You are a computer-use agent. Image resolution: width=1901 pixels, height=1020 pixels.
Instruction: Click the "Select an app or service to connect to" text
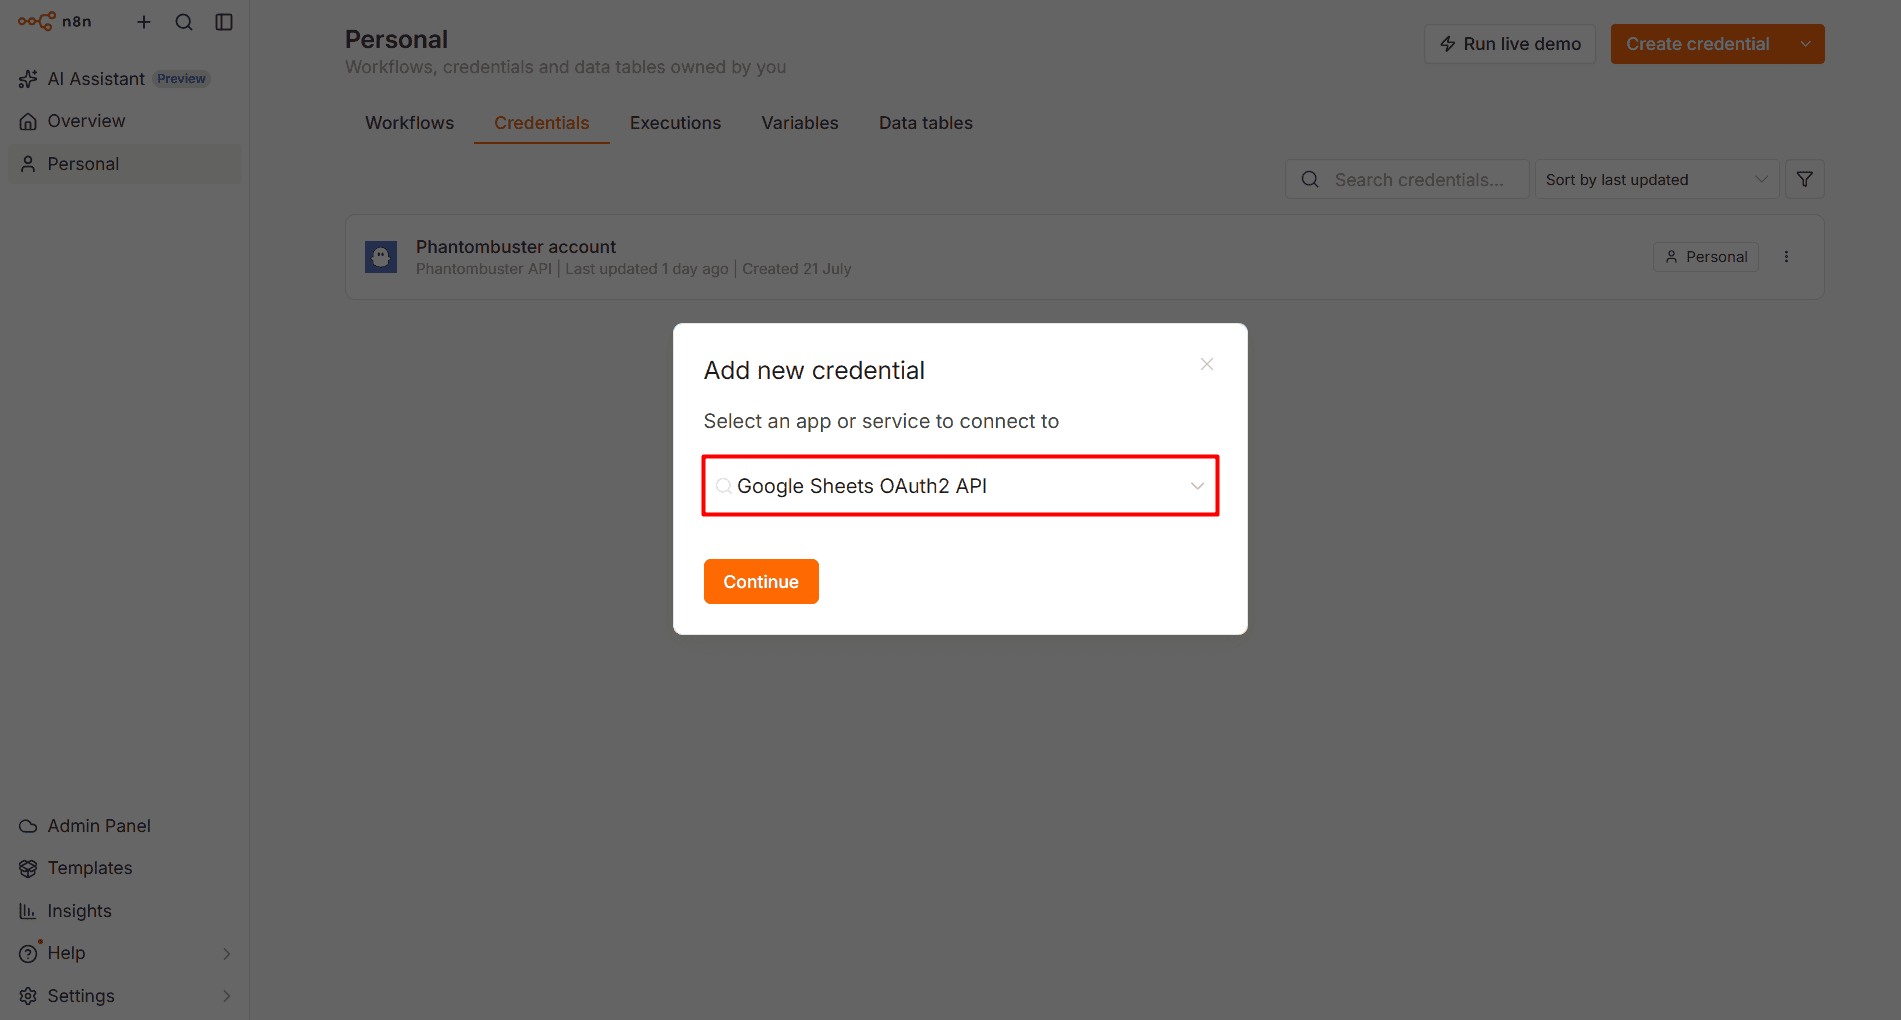coord(881,421)
